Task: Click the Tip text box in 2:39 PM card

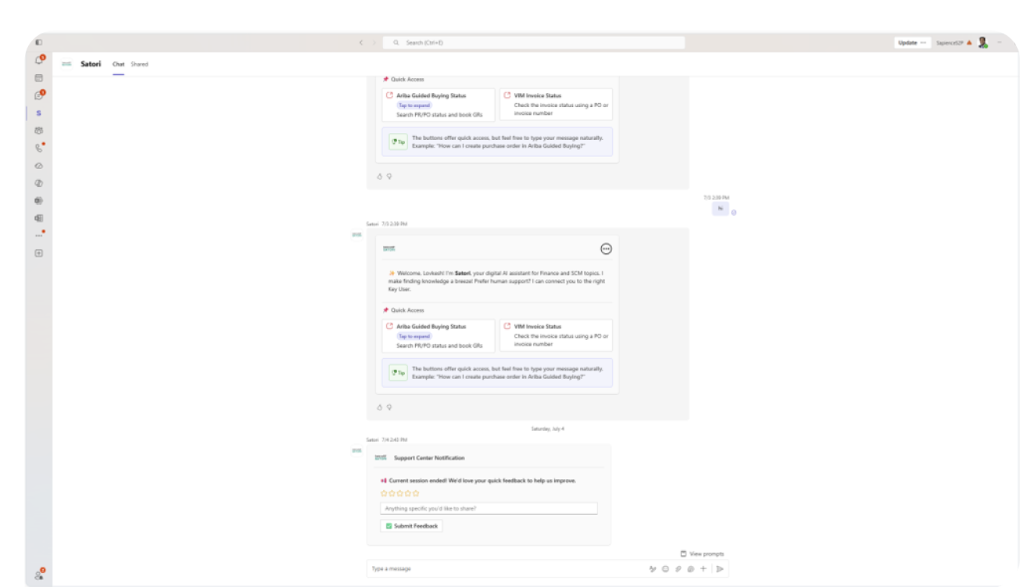Action: pyautogui.click(x=497, y=373)
